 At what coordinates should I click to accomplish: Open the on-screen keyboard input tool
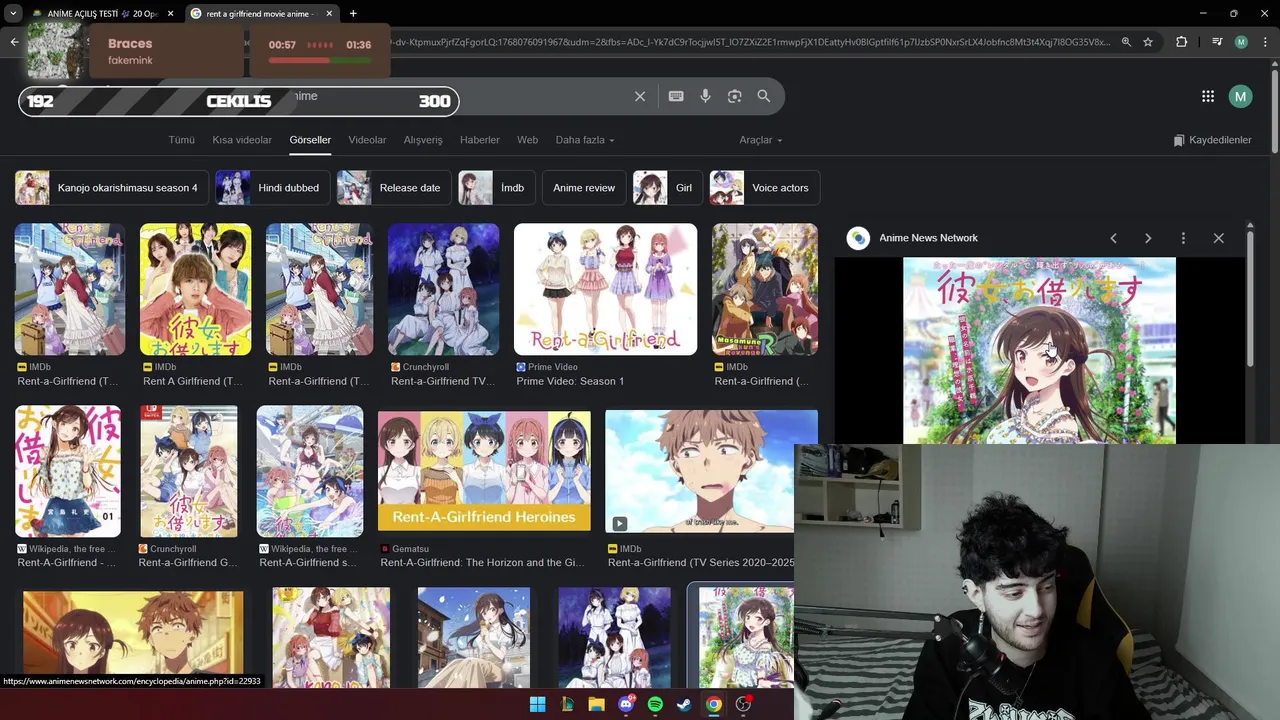[676, 96]
